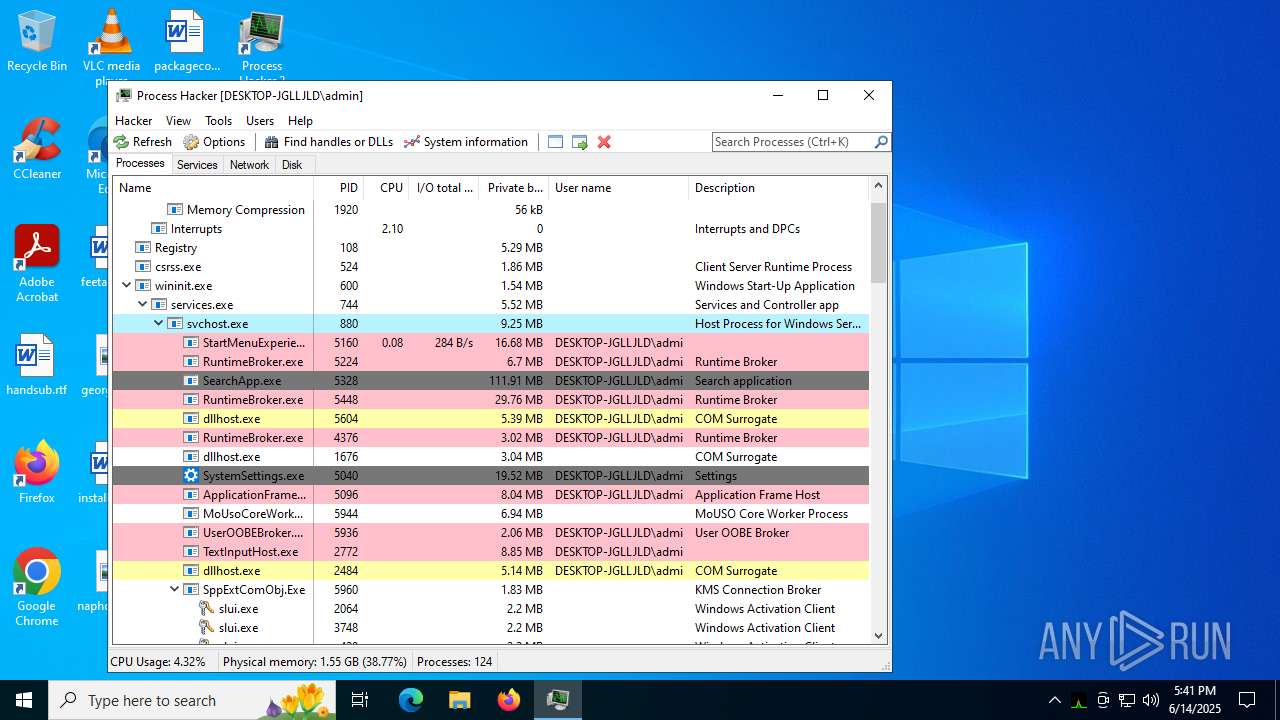Switch to the Network tab
Viewport: 1280px width, 720px height.
pos(249,165)
